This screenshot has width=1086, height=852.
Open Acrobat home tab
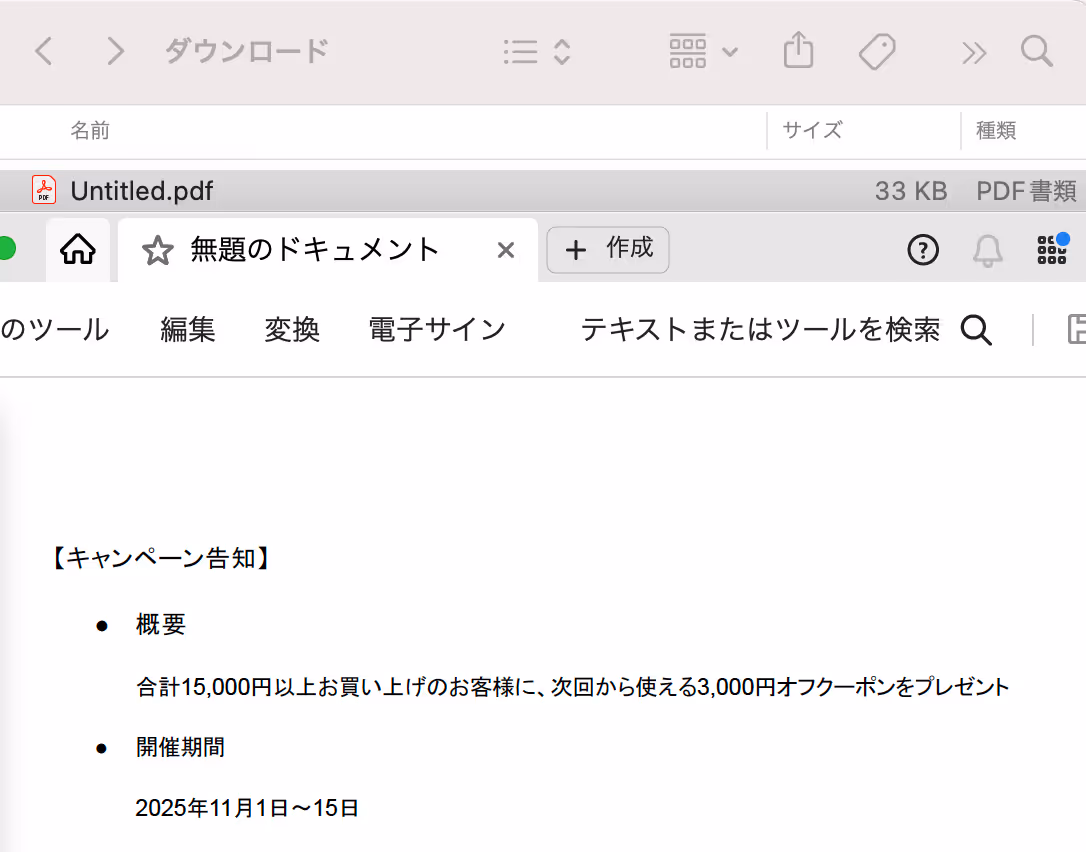78,249
